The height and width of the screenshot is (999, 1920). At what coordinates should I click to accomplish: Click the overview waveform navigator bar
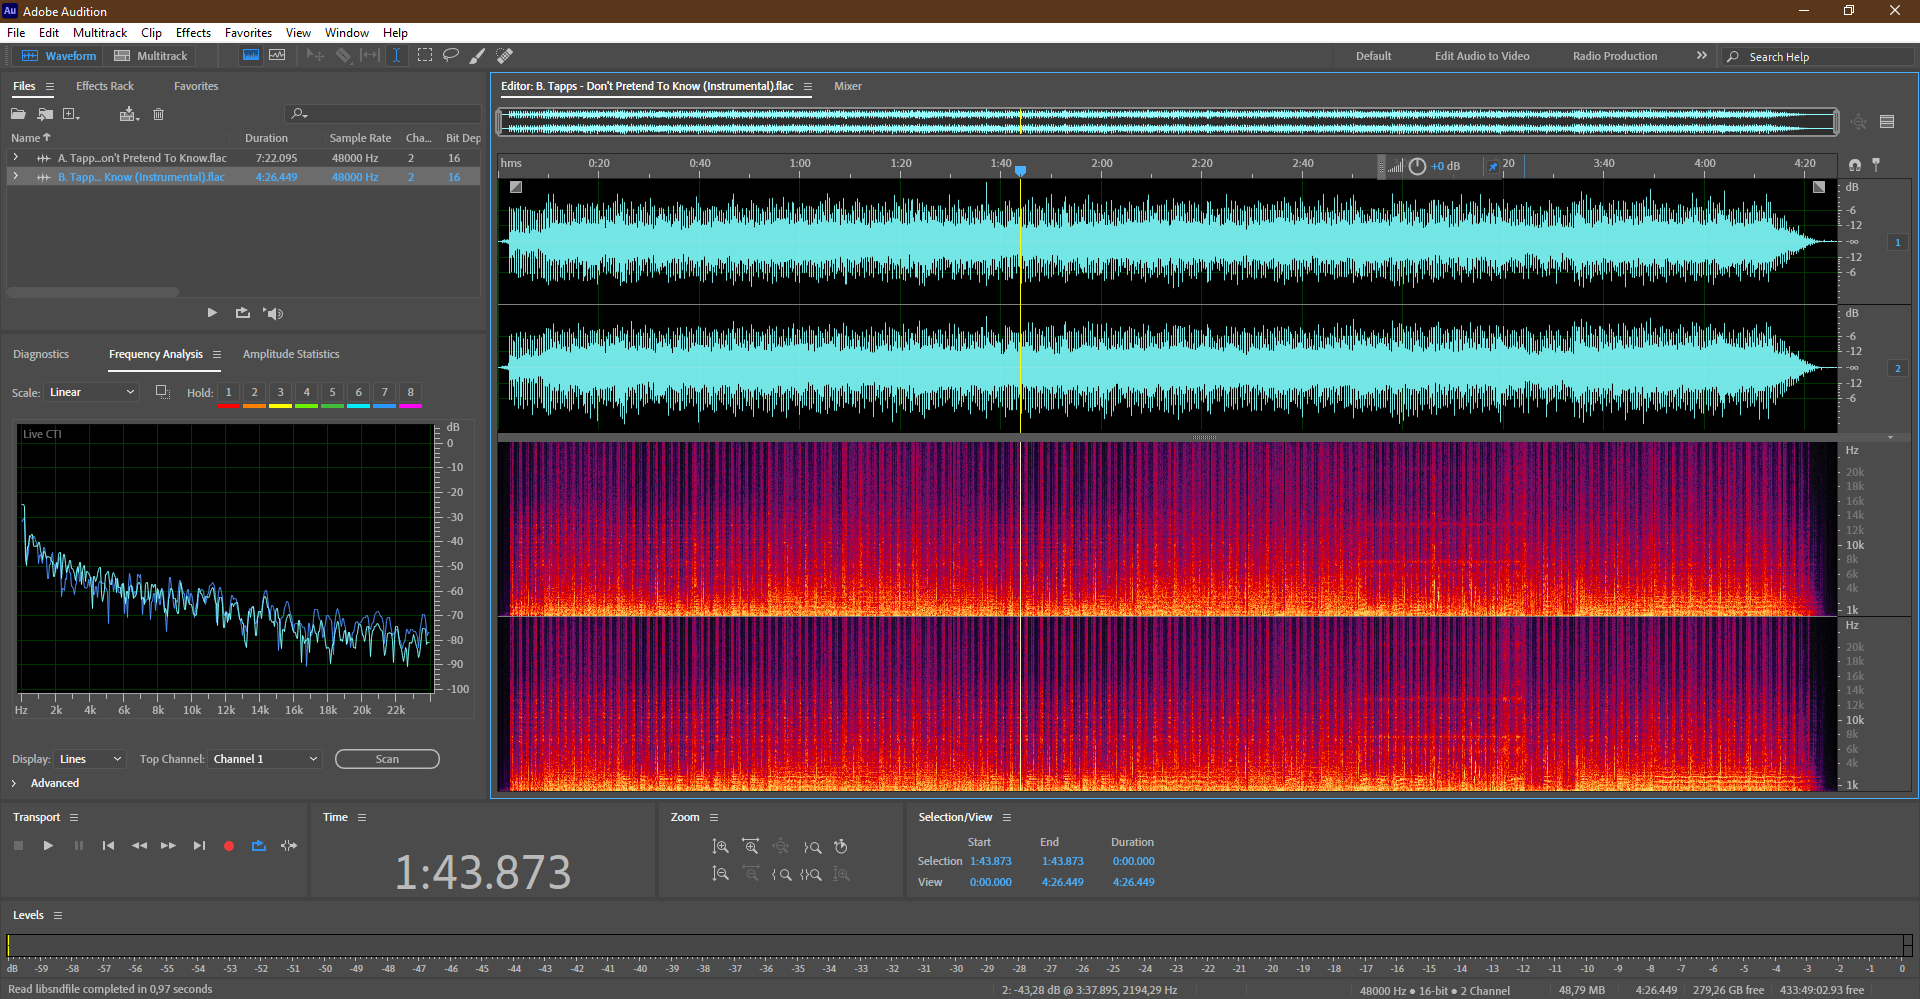click(x=1168, y=122)
